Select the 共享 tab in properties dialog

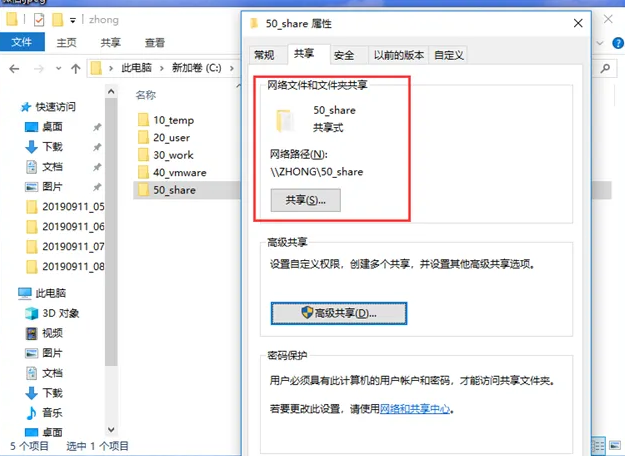304,53
